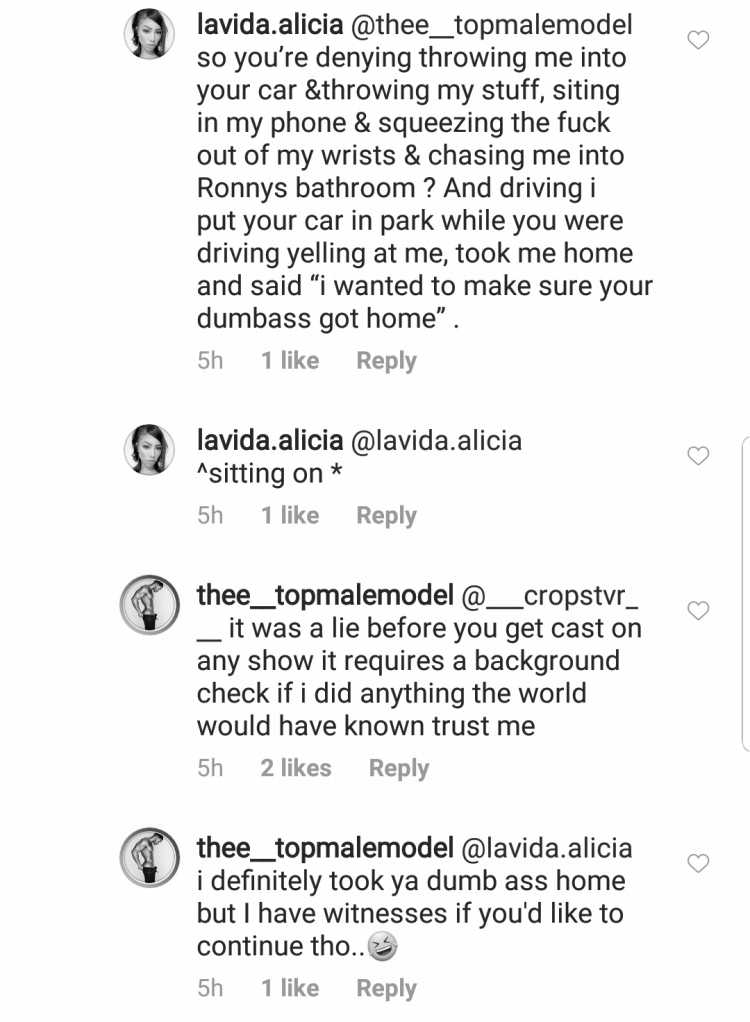Like the first lavida.alicia comment with heart icon
Image resolution: width=750 pixels, height=1022 pixels.
click(x=698, y=40)
